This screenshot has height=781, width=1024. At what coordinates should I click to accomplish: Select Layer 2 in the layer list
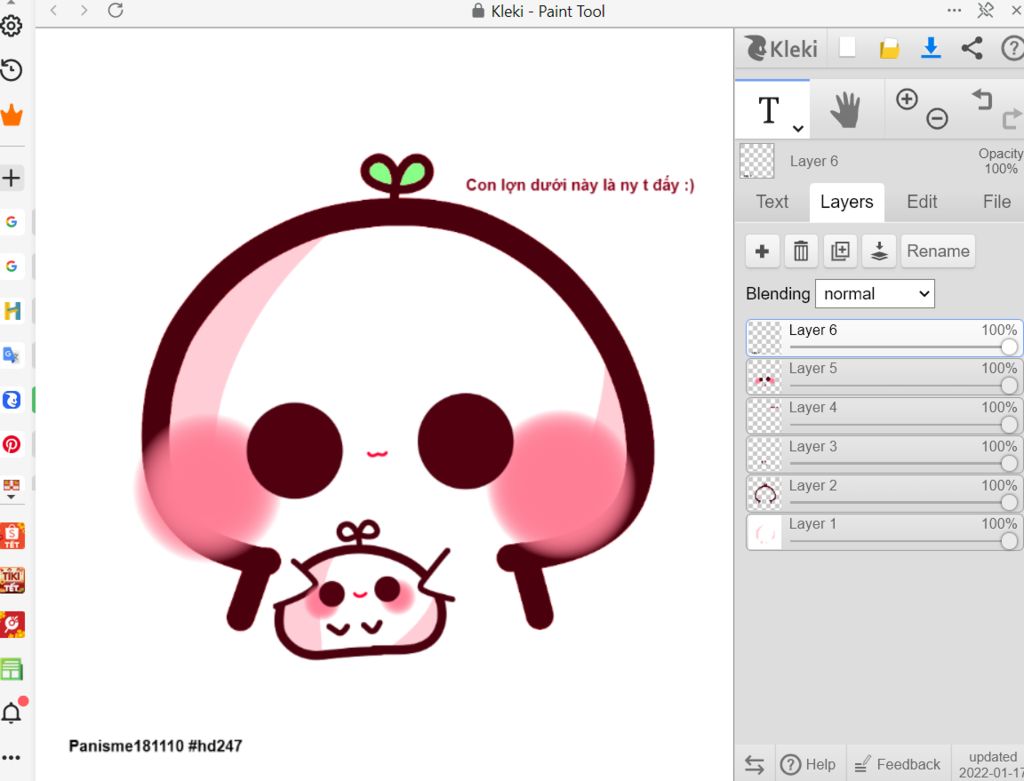click(884, 494)
